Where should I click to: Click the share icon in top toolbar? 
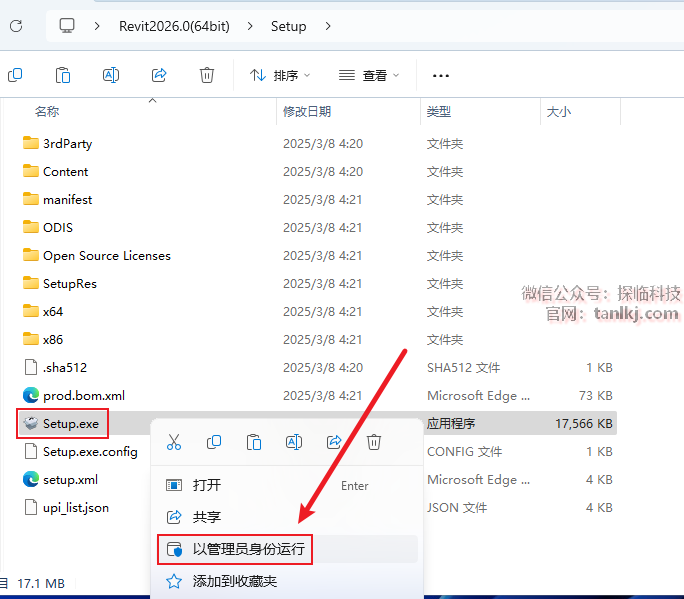159,75
